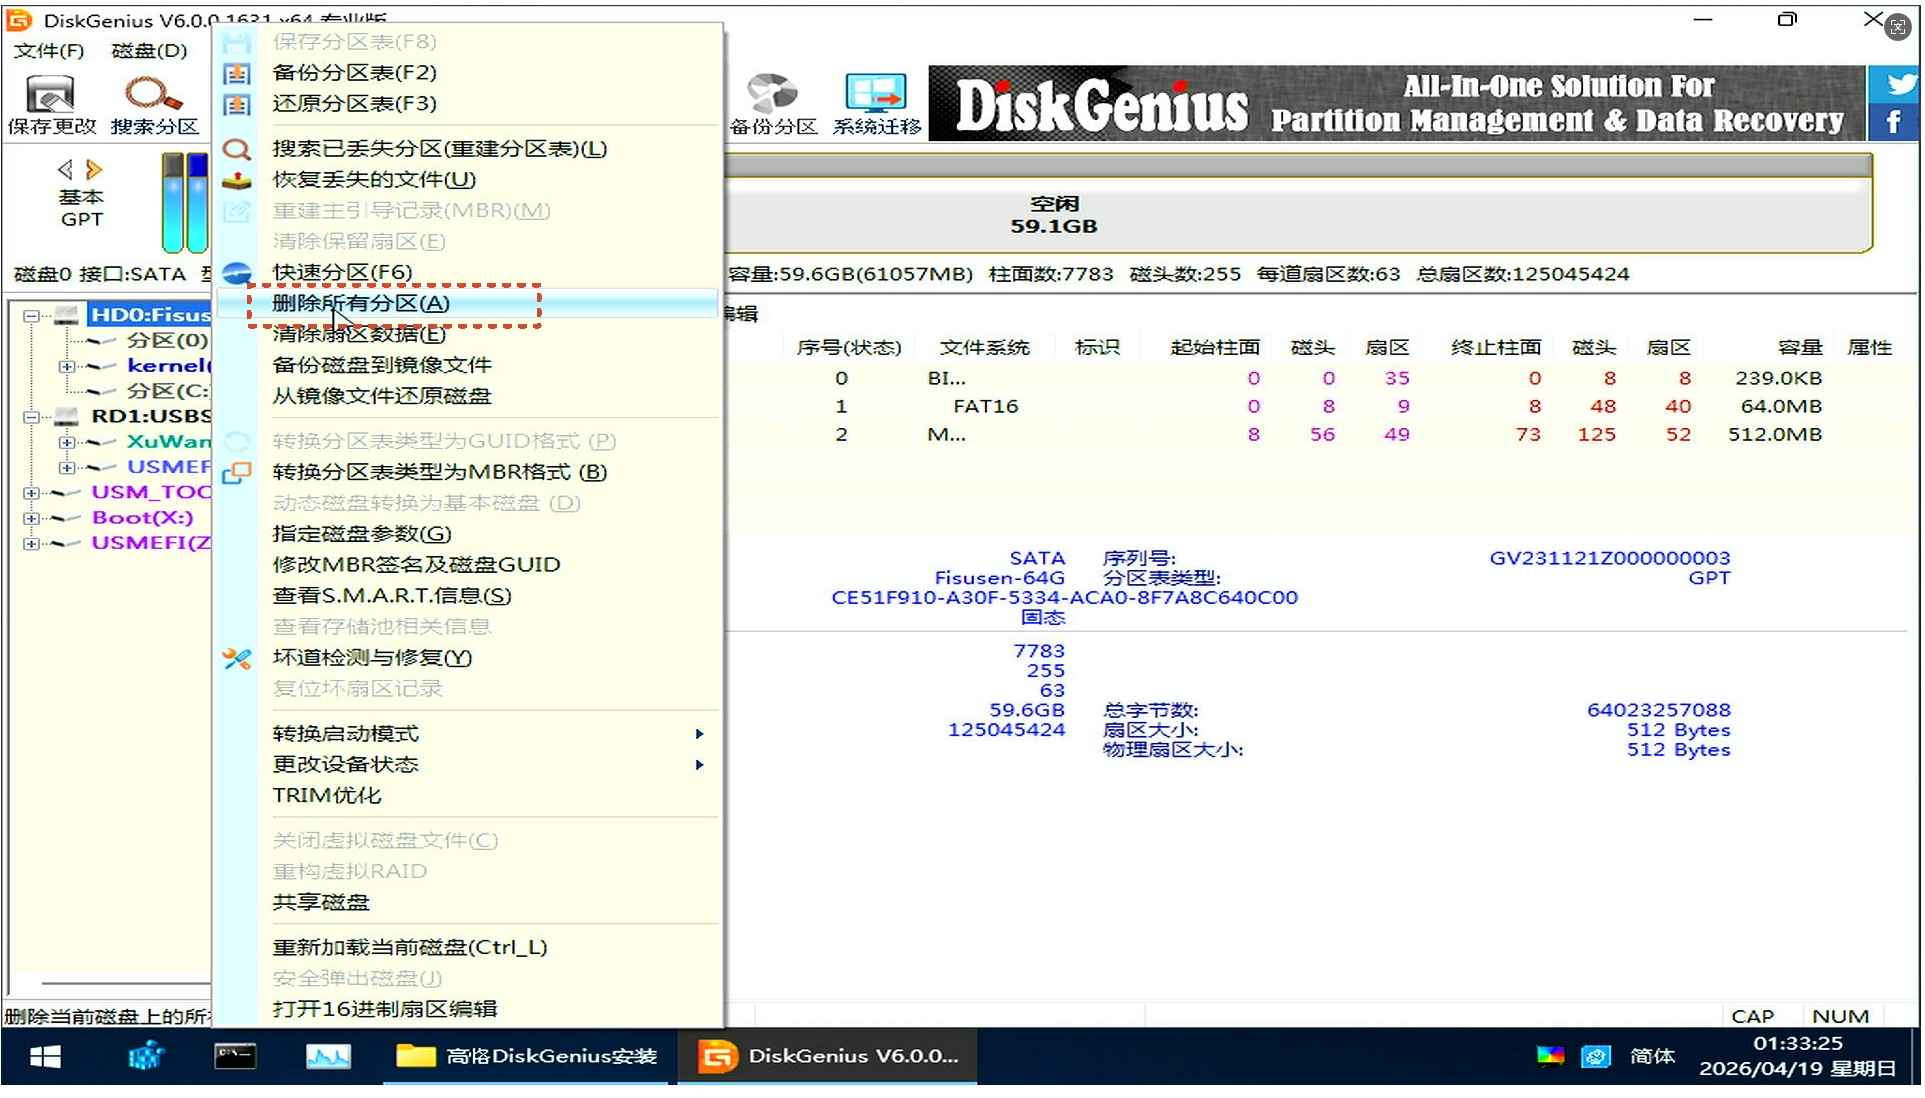Open the command prompt taskbar icon
The height and width of the screenshot is (1098, 1925).
[236, 1056]
